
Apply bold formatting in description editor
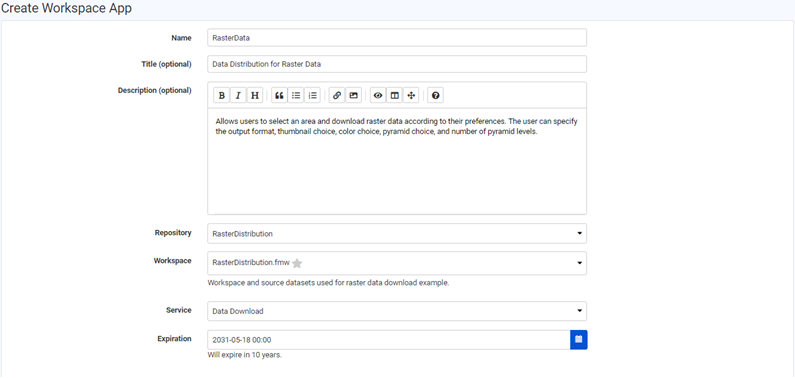(222, 95)
